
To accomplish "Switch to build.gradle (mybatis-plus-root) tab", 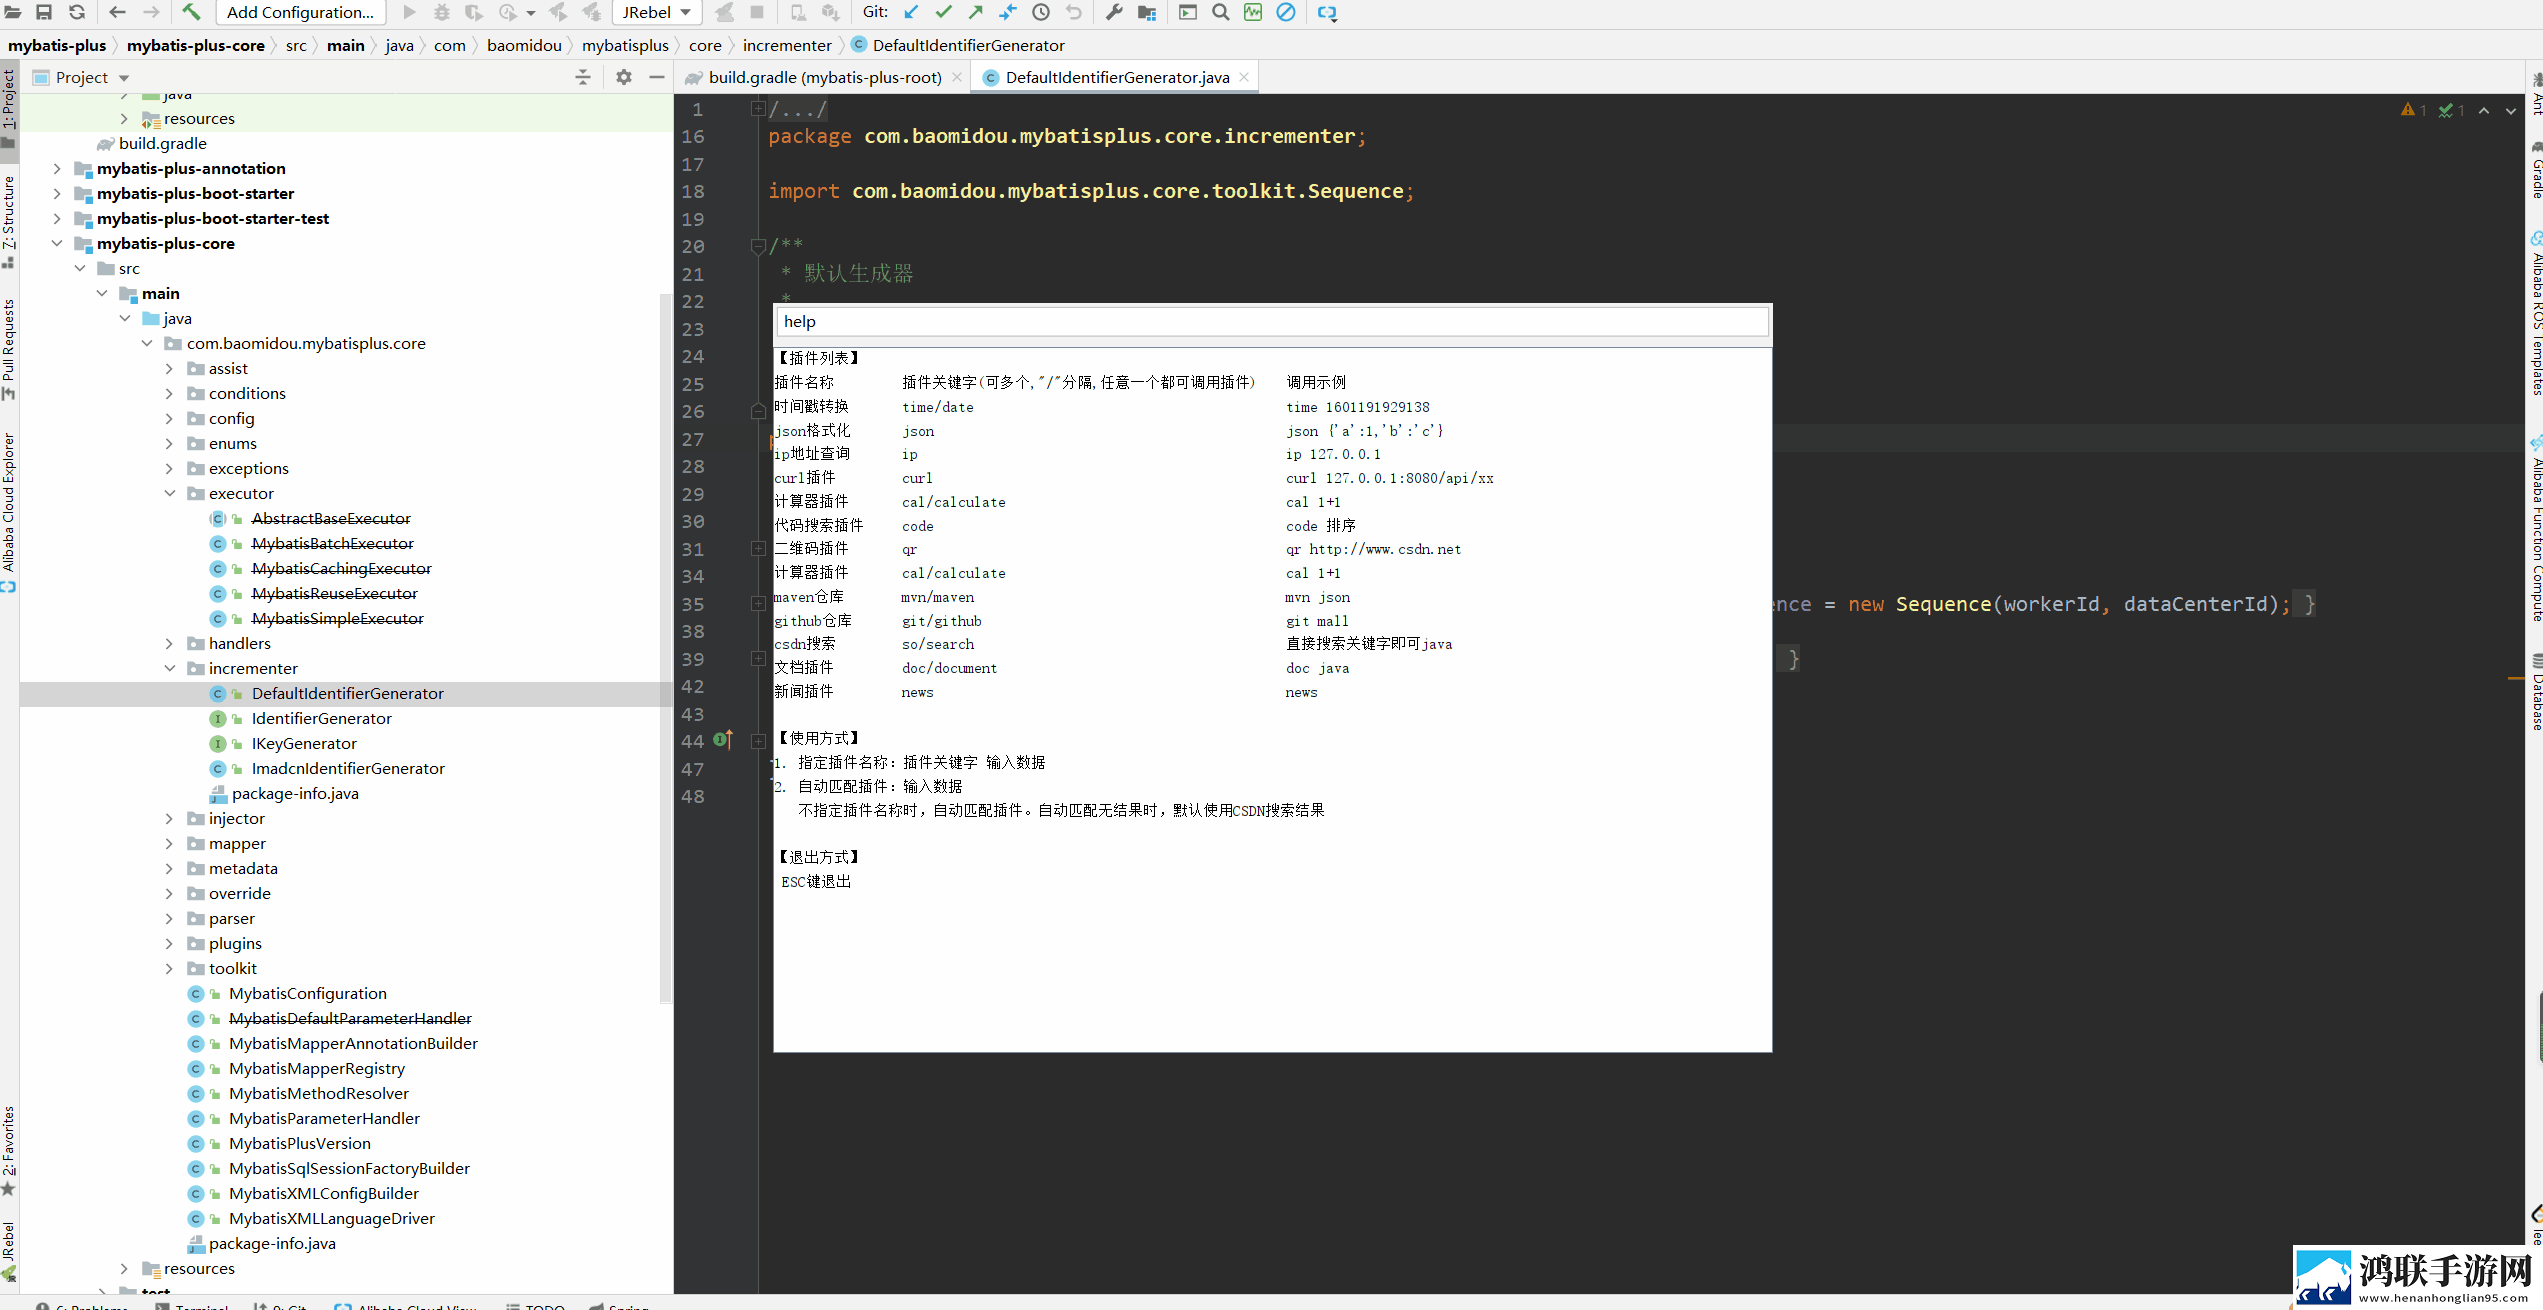I will click(x=824, y=77).
